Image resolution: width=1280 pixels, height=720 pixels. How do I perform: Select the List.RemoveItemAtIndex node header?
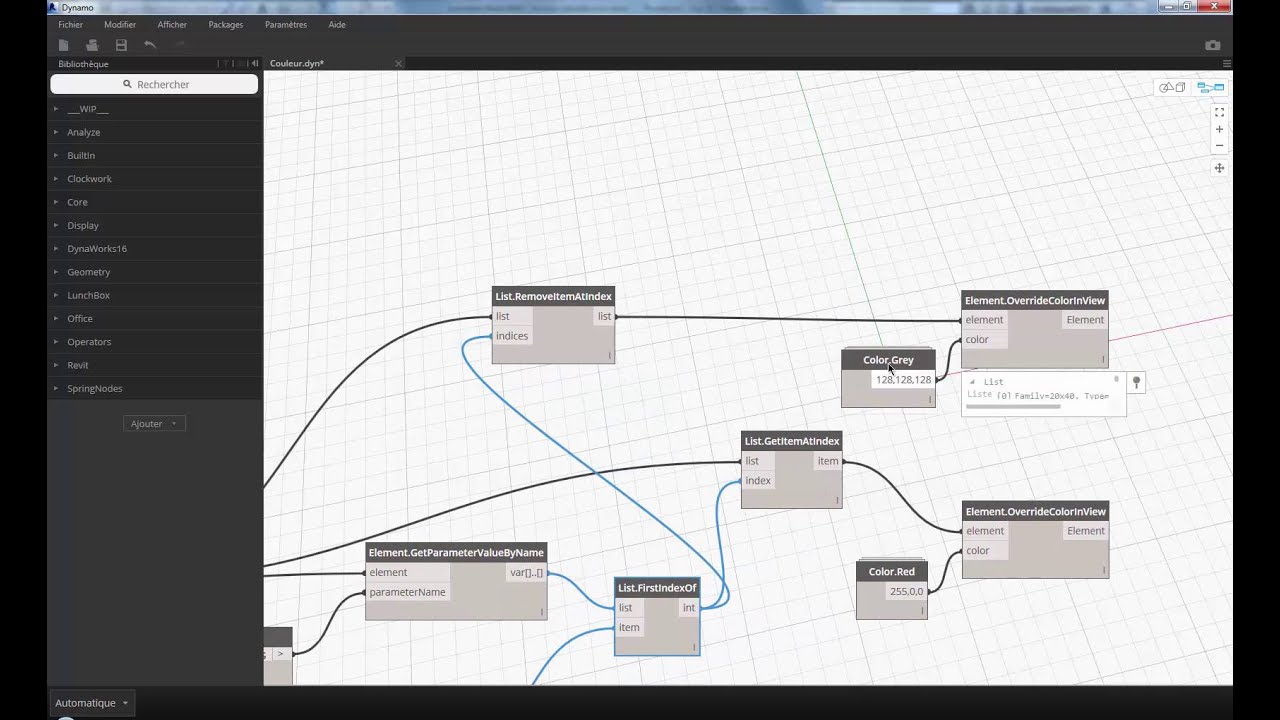tap(553, 296)
